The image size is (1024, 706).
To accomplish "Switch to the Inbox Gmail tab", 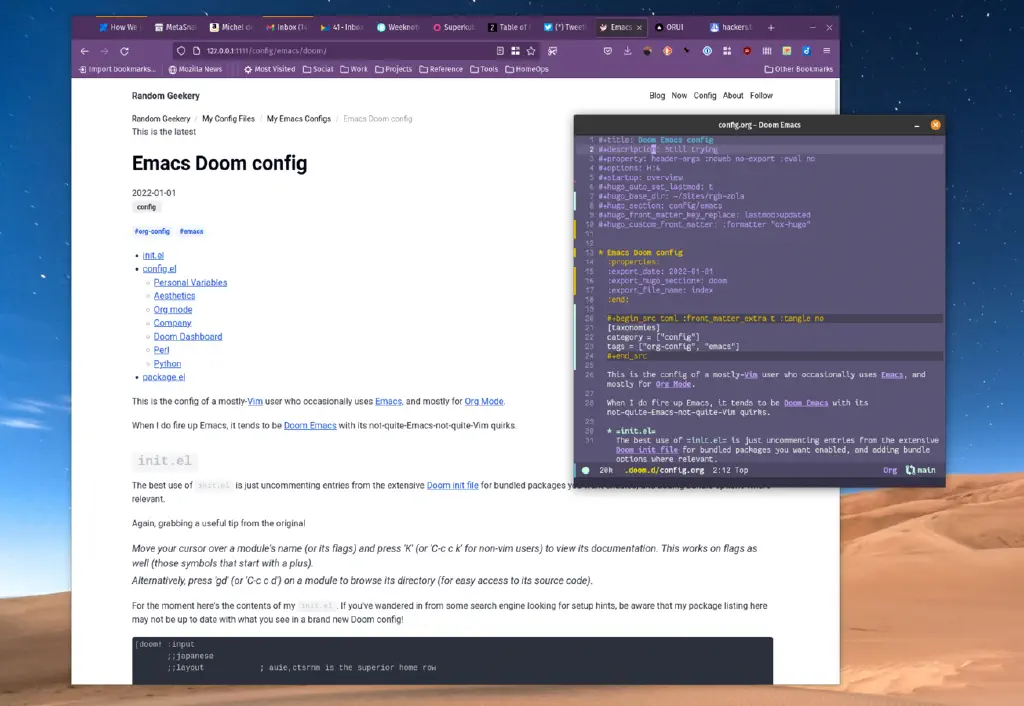I will [286, 27].
